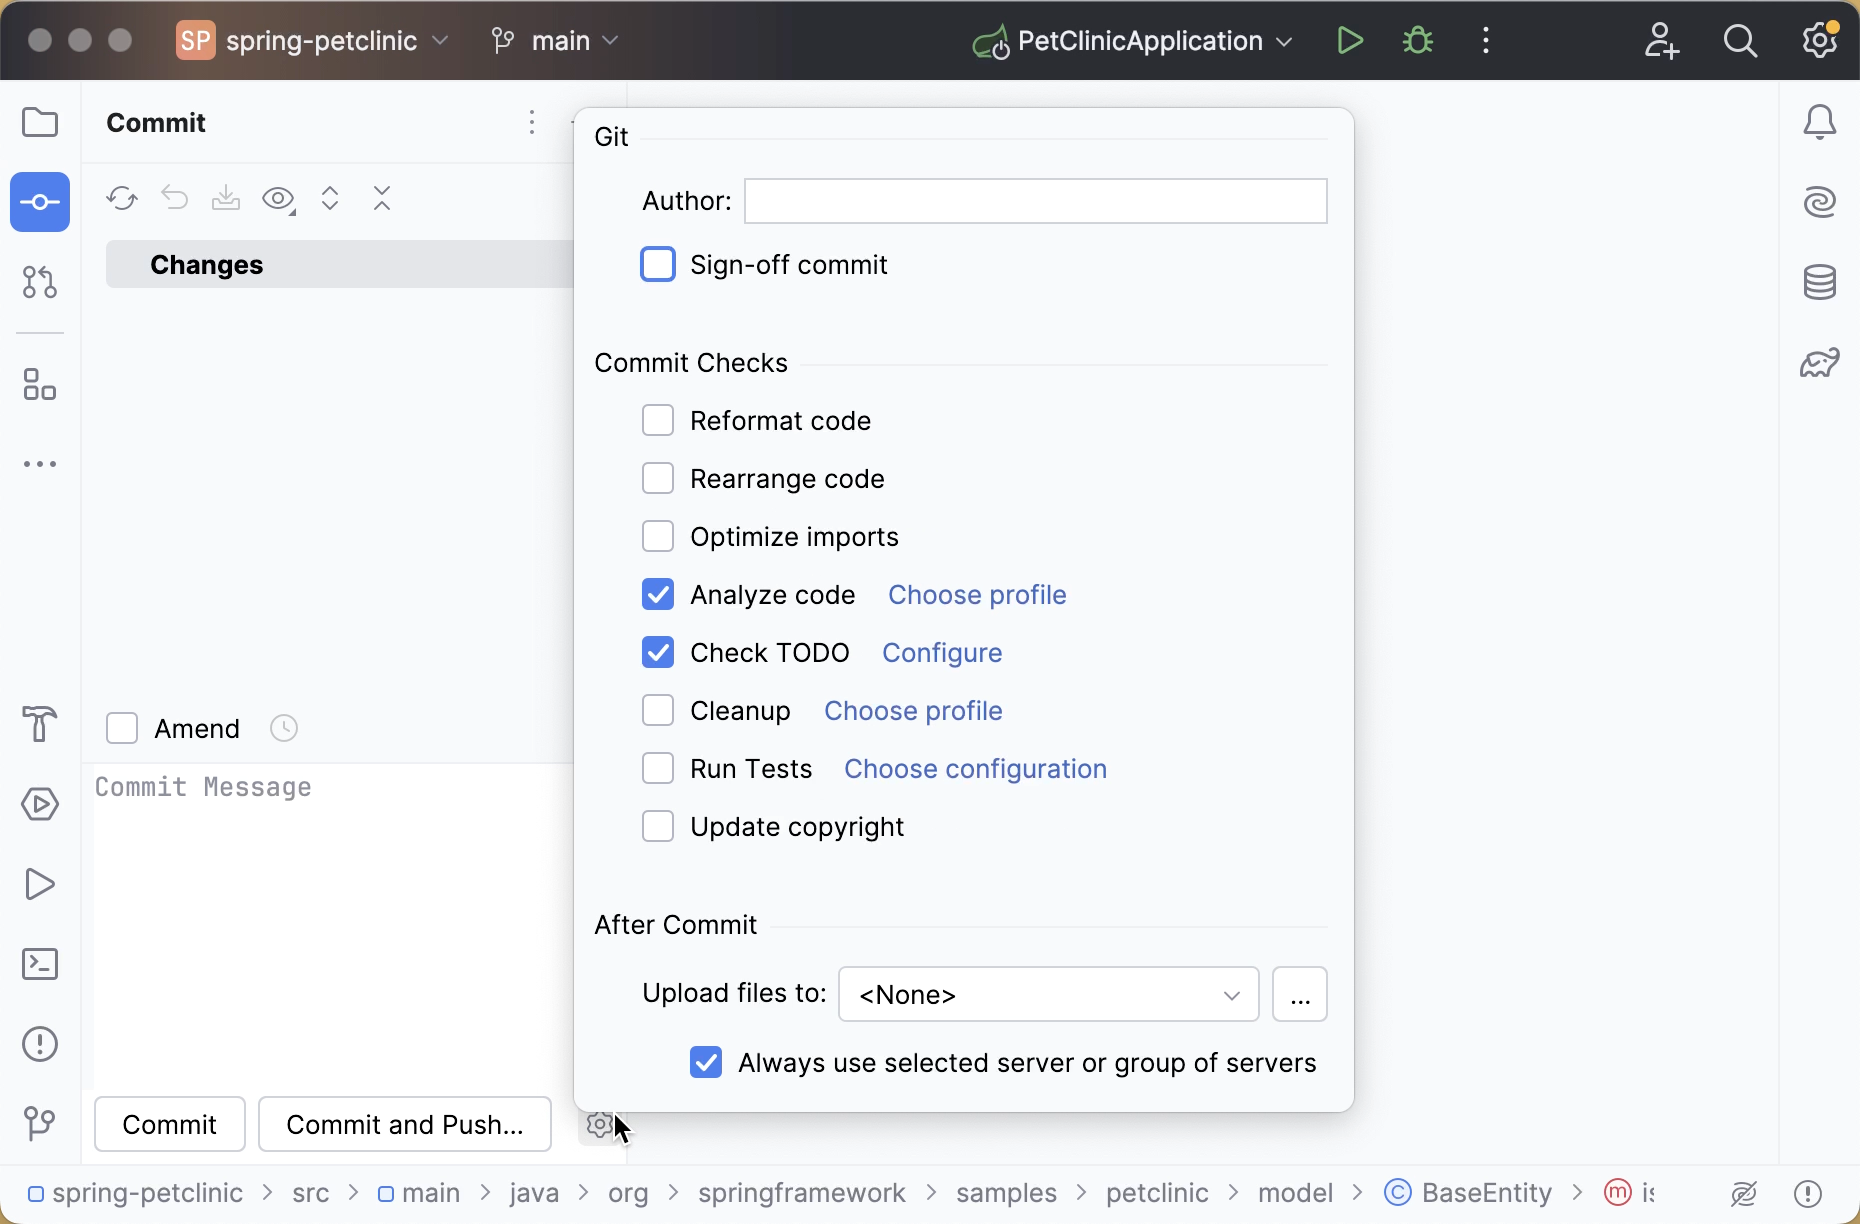1860x1224 pixels.
Task: Open the Database tool window
Action: coord(1821,281)
